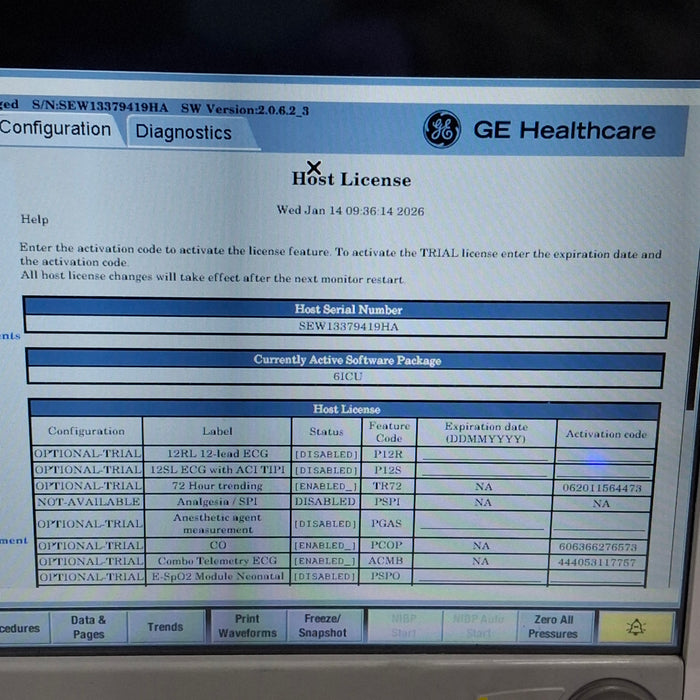Click the ACMB feature code
This screenshot has width=700, height=700.
(385, 561)
